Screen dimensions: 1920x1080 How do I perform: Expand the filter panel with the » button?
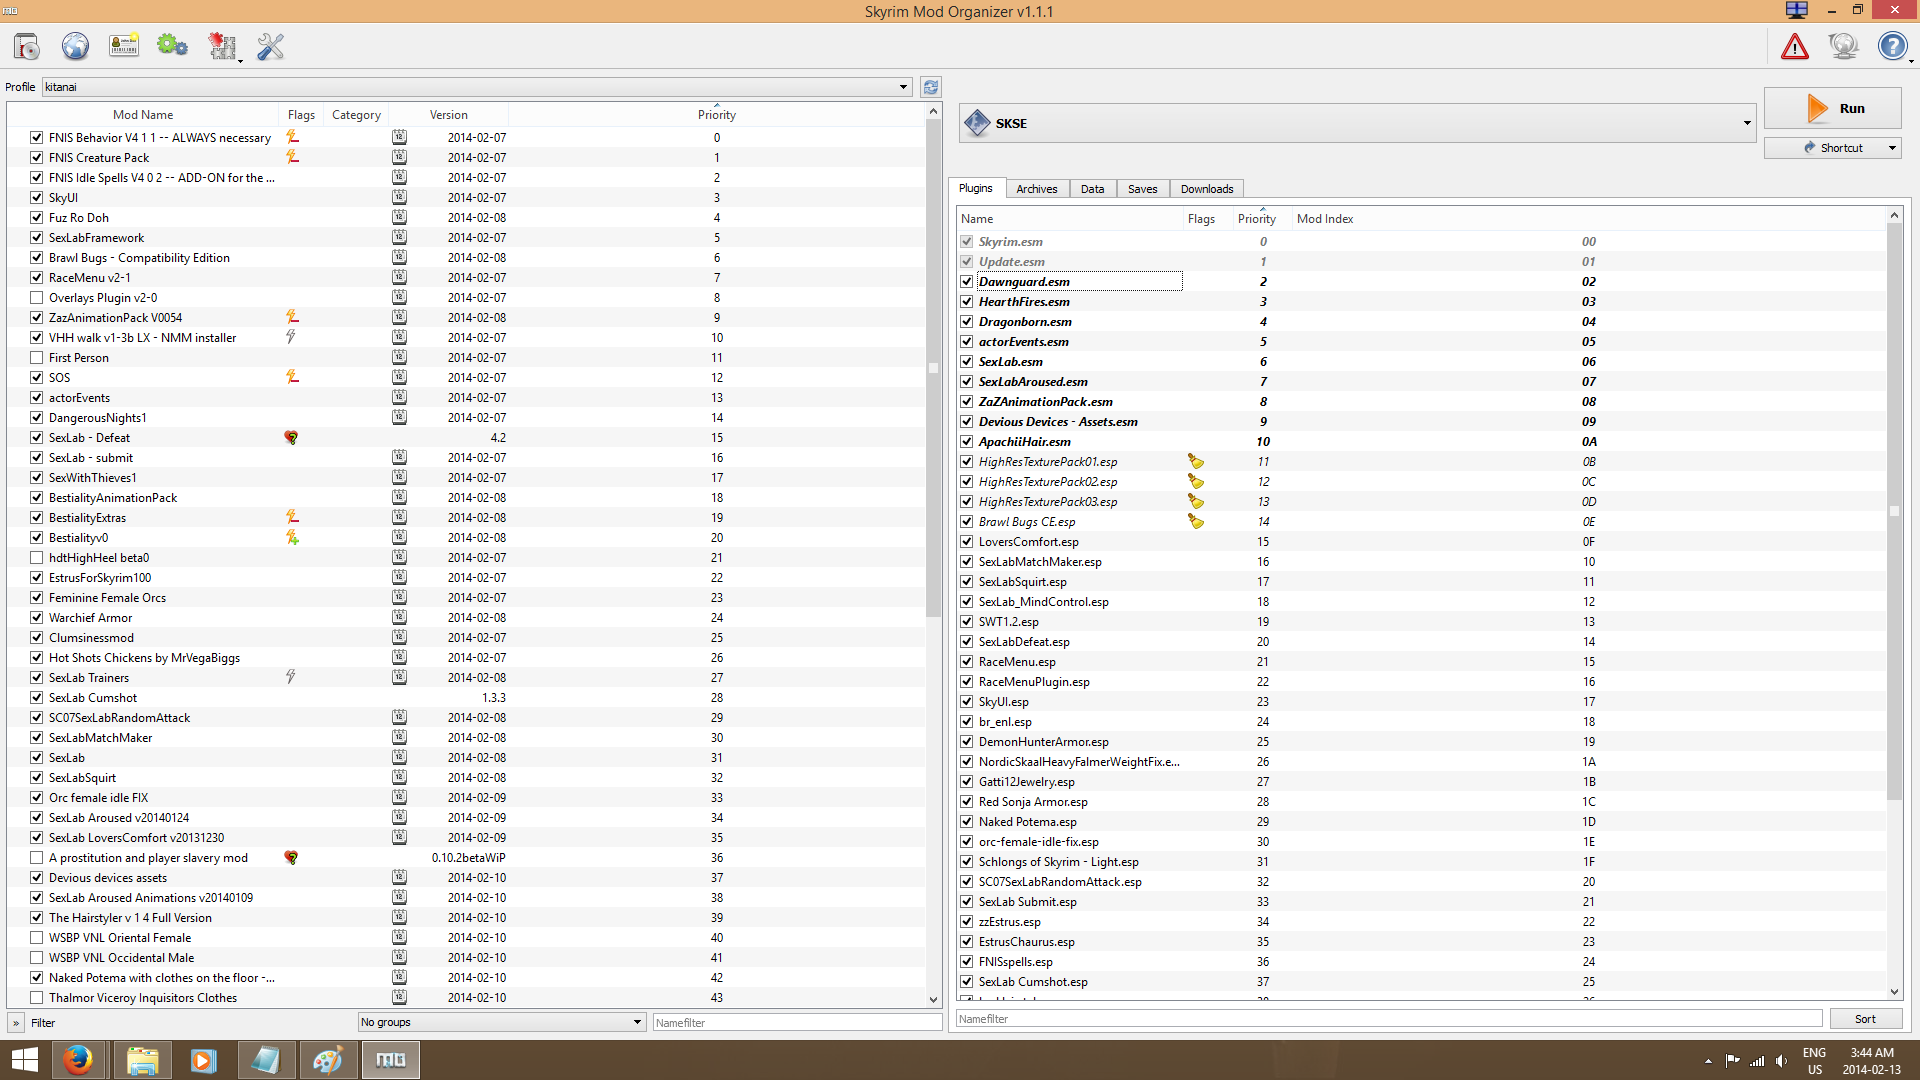(x=16, y=1023)
